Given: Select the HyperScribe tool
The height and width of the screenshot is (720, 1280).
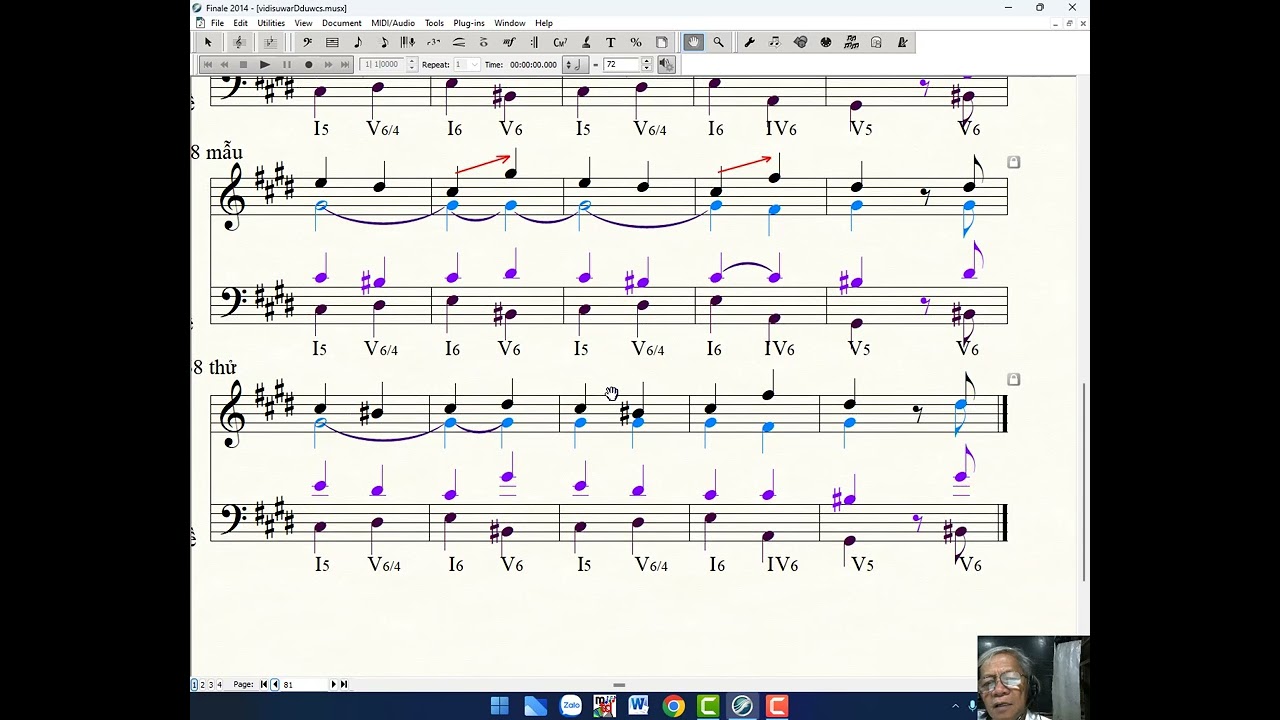Looking at the screenshot, I should pyautogui.click(x=408, y=42).
